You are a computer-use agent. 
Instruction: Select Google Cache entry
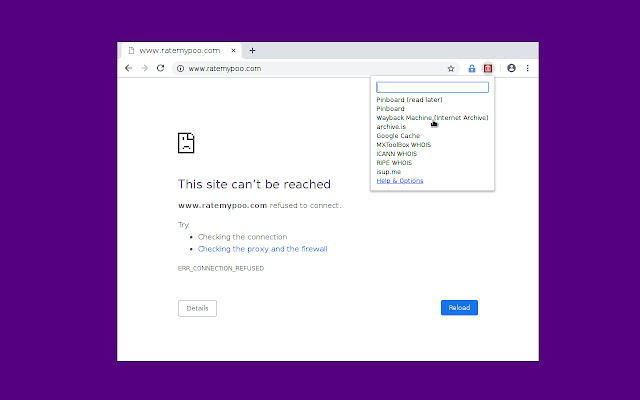pos(398,136)
